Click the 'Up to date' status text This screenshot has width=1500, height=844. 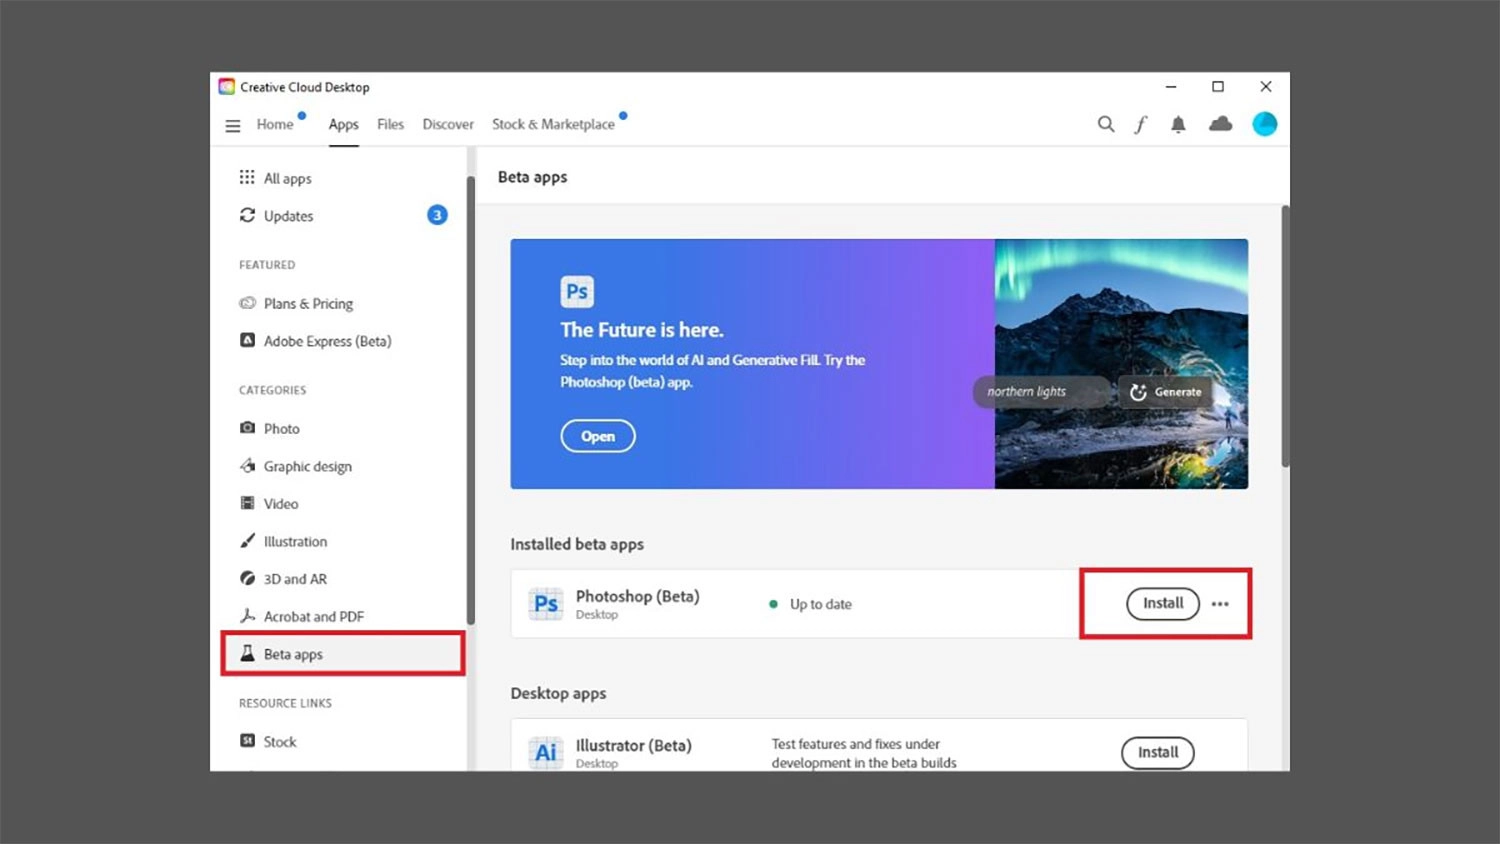821,604
